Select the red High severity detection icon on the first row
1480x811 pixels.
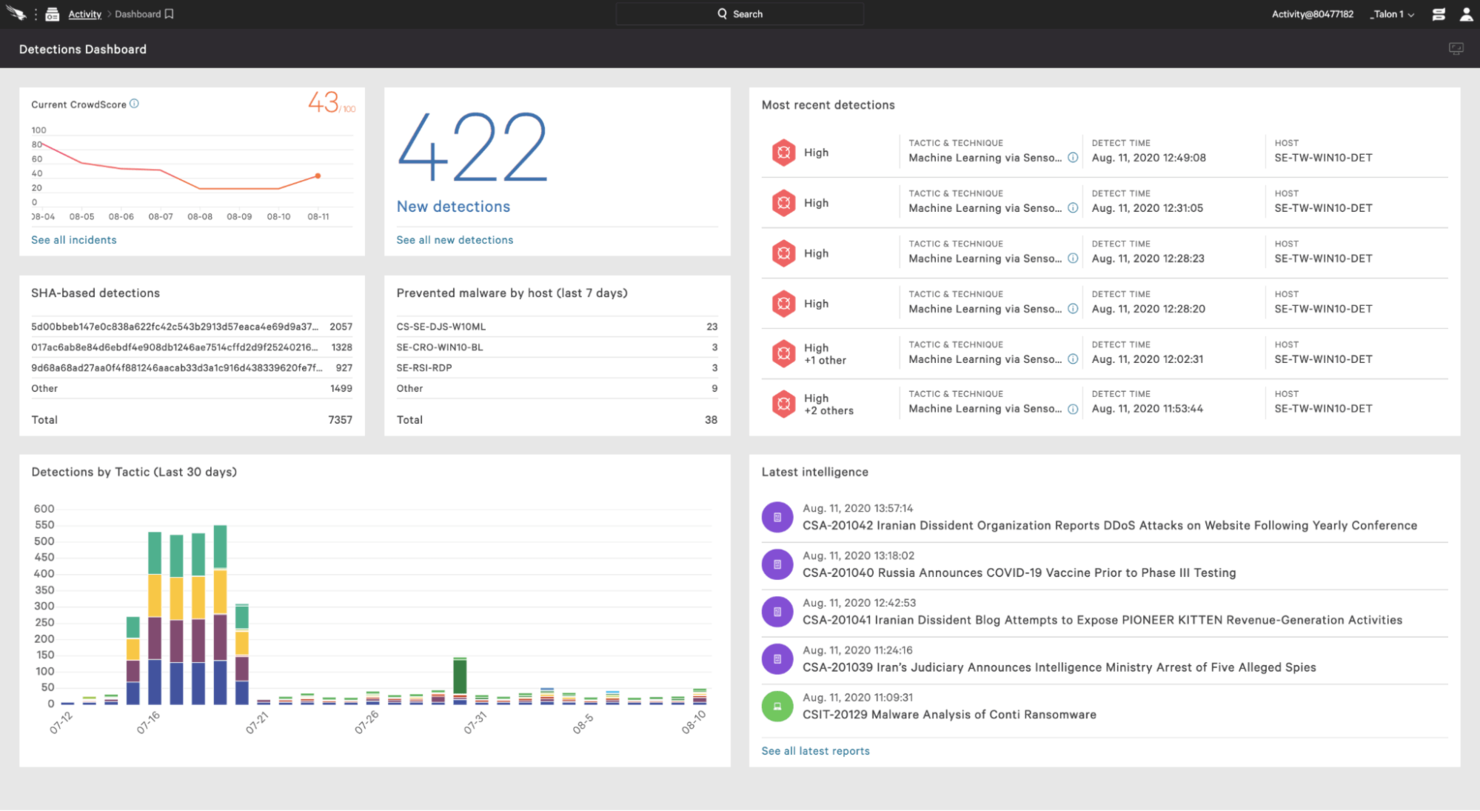[782, 152]
